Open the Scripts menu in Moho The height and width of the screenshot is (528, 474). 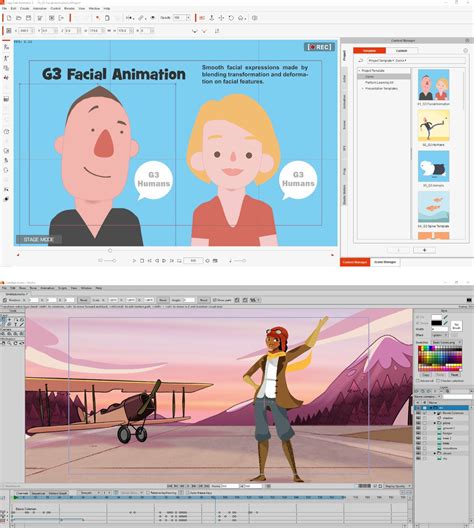62,288
